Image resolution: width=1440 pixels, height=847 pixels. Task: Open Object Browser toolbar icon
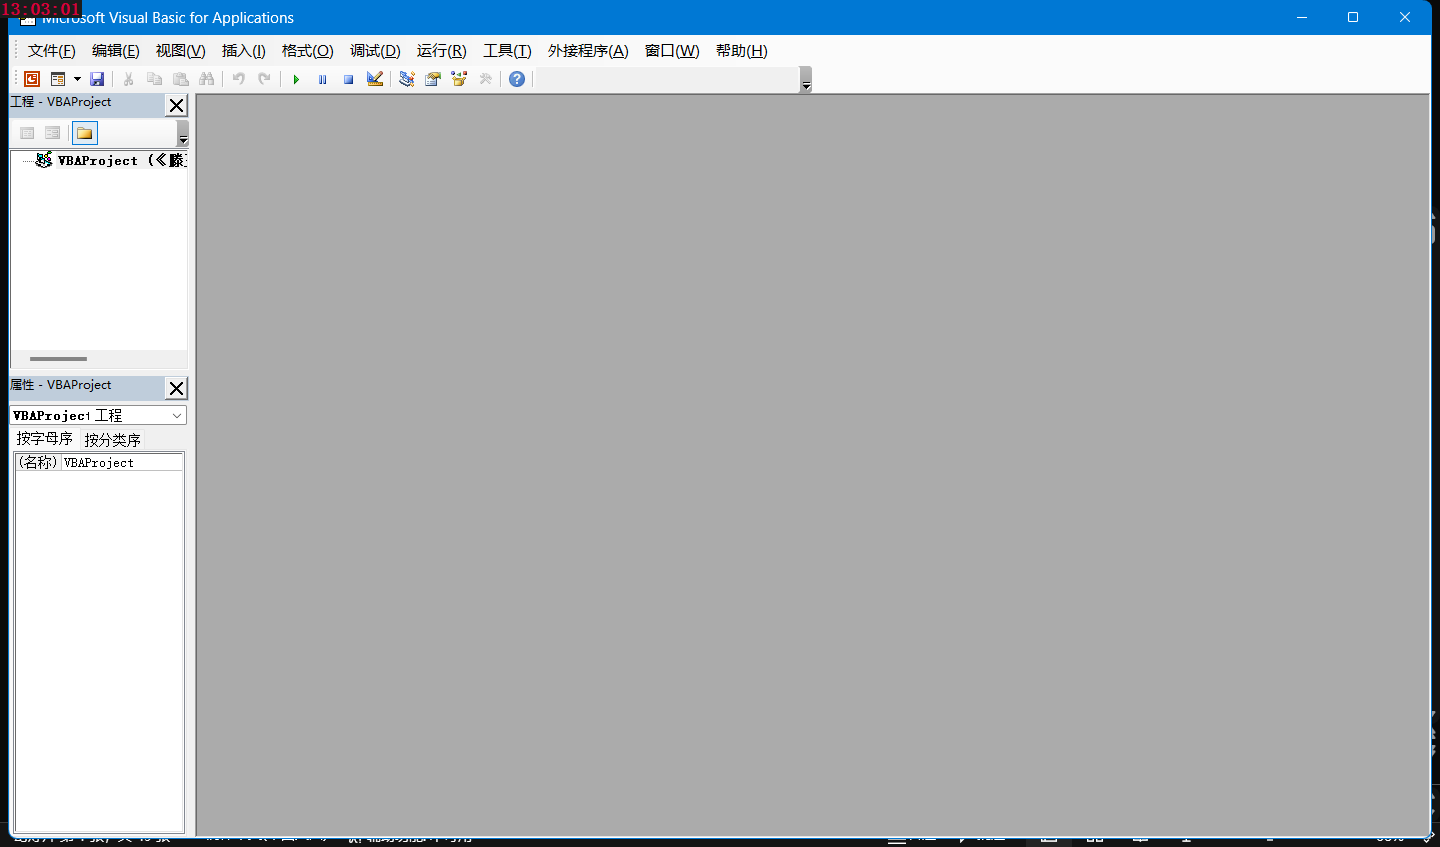coord(459,79)
